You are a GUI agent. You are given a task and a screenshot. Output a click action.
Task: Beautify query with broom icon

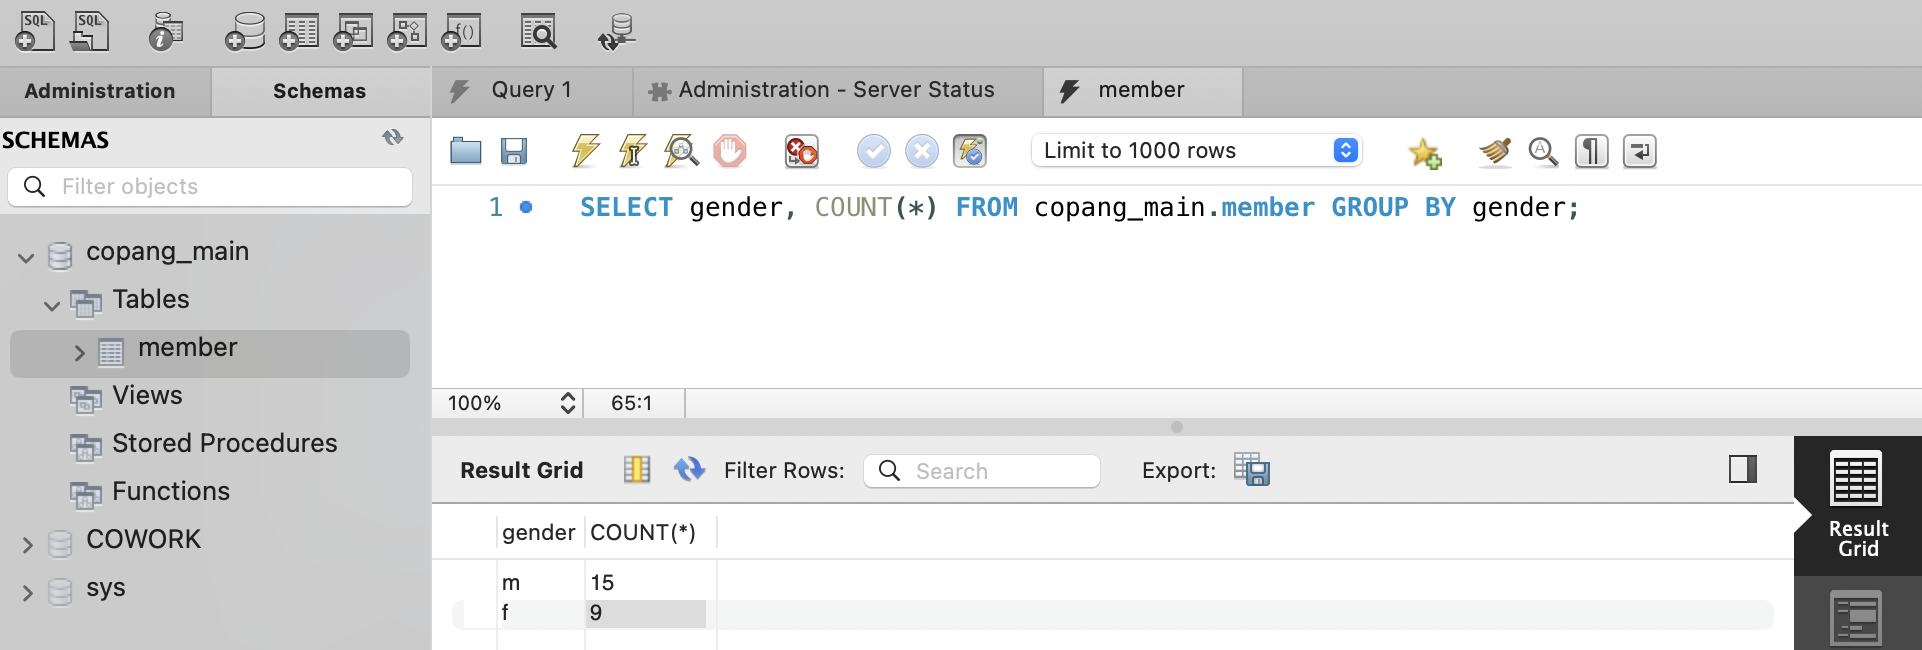point(1495,151)
